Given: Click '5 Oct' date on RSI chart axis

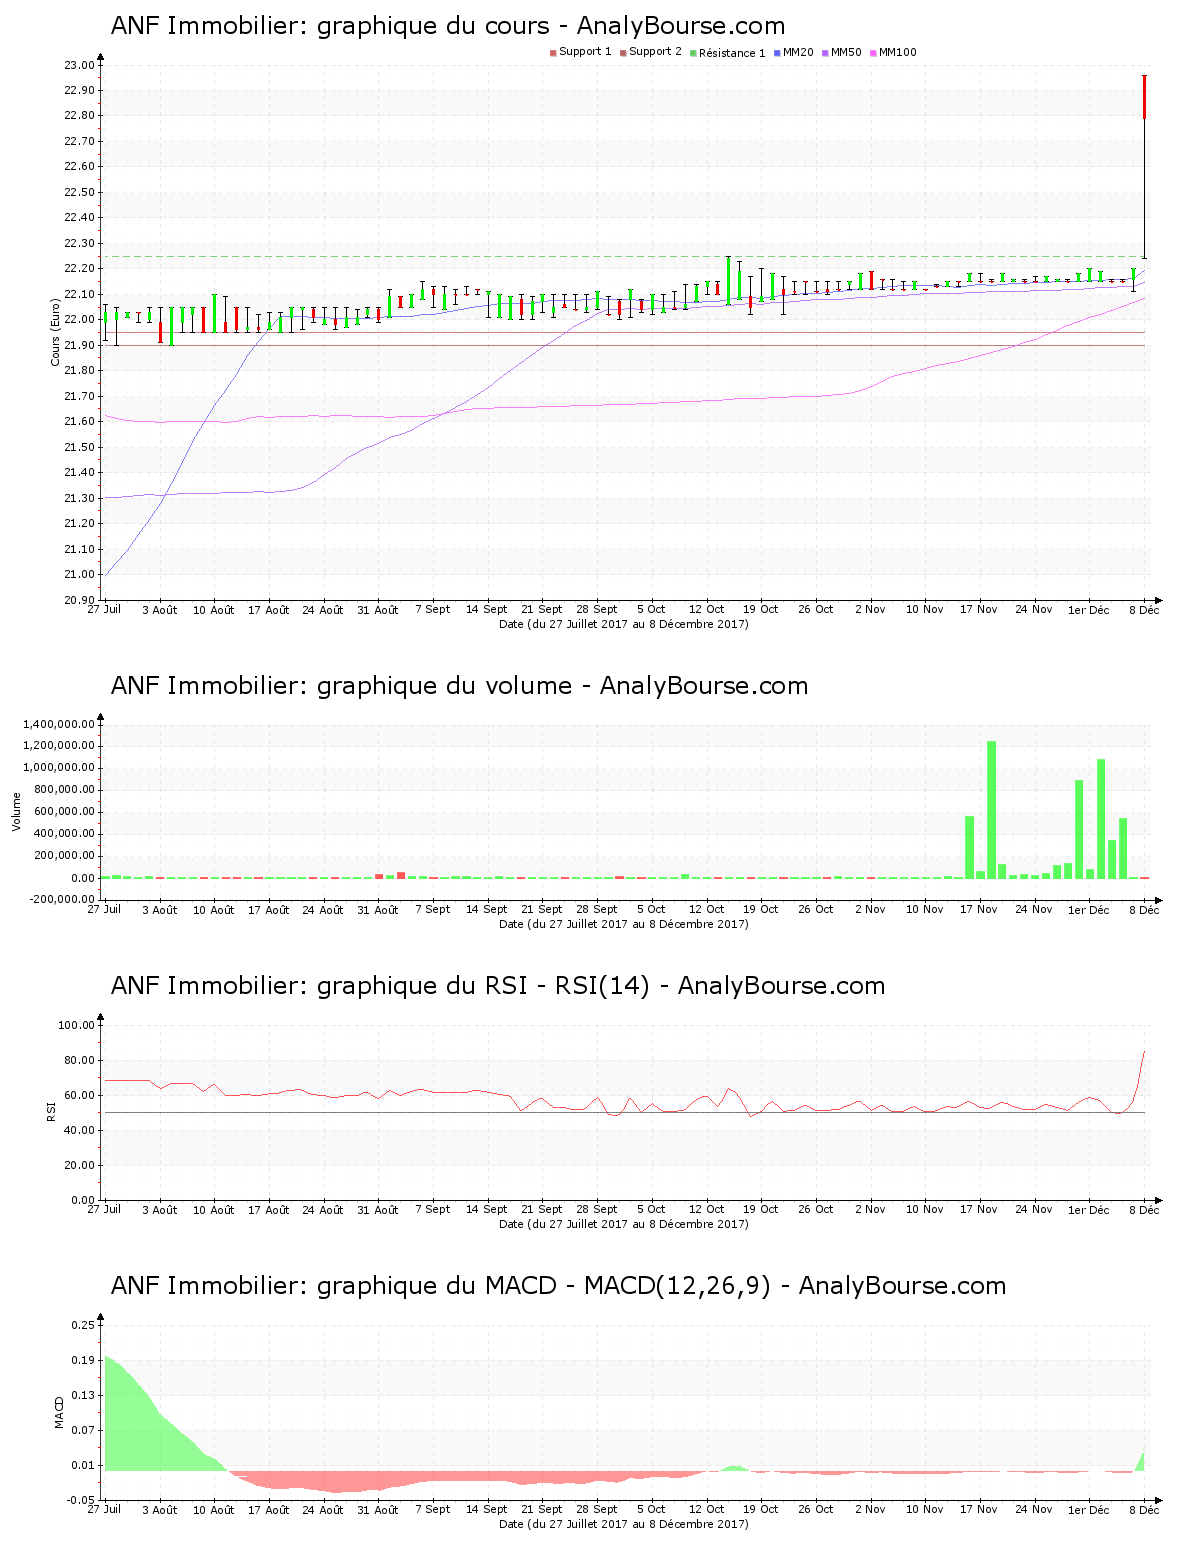Looking at the screenshot, I should pyautogui.click(x=651, y=1209).
